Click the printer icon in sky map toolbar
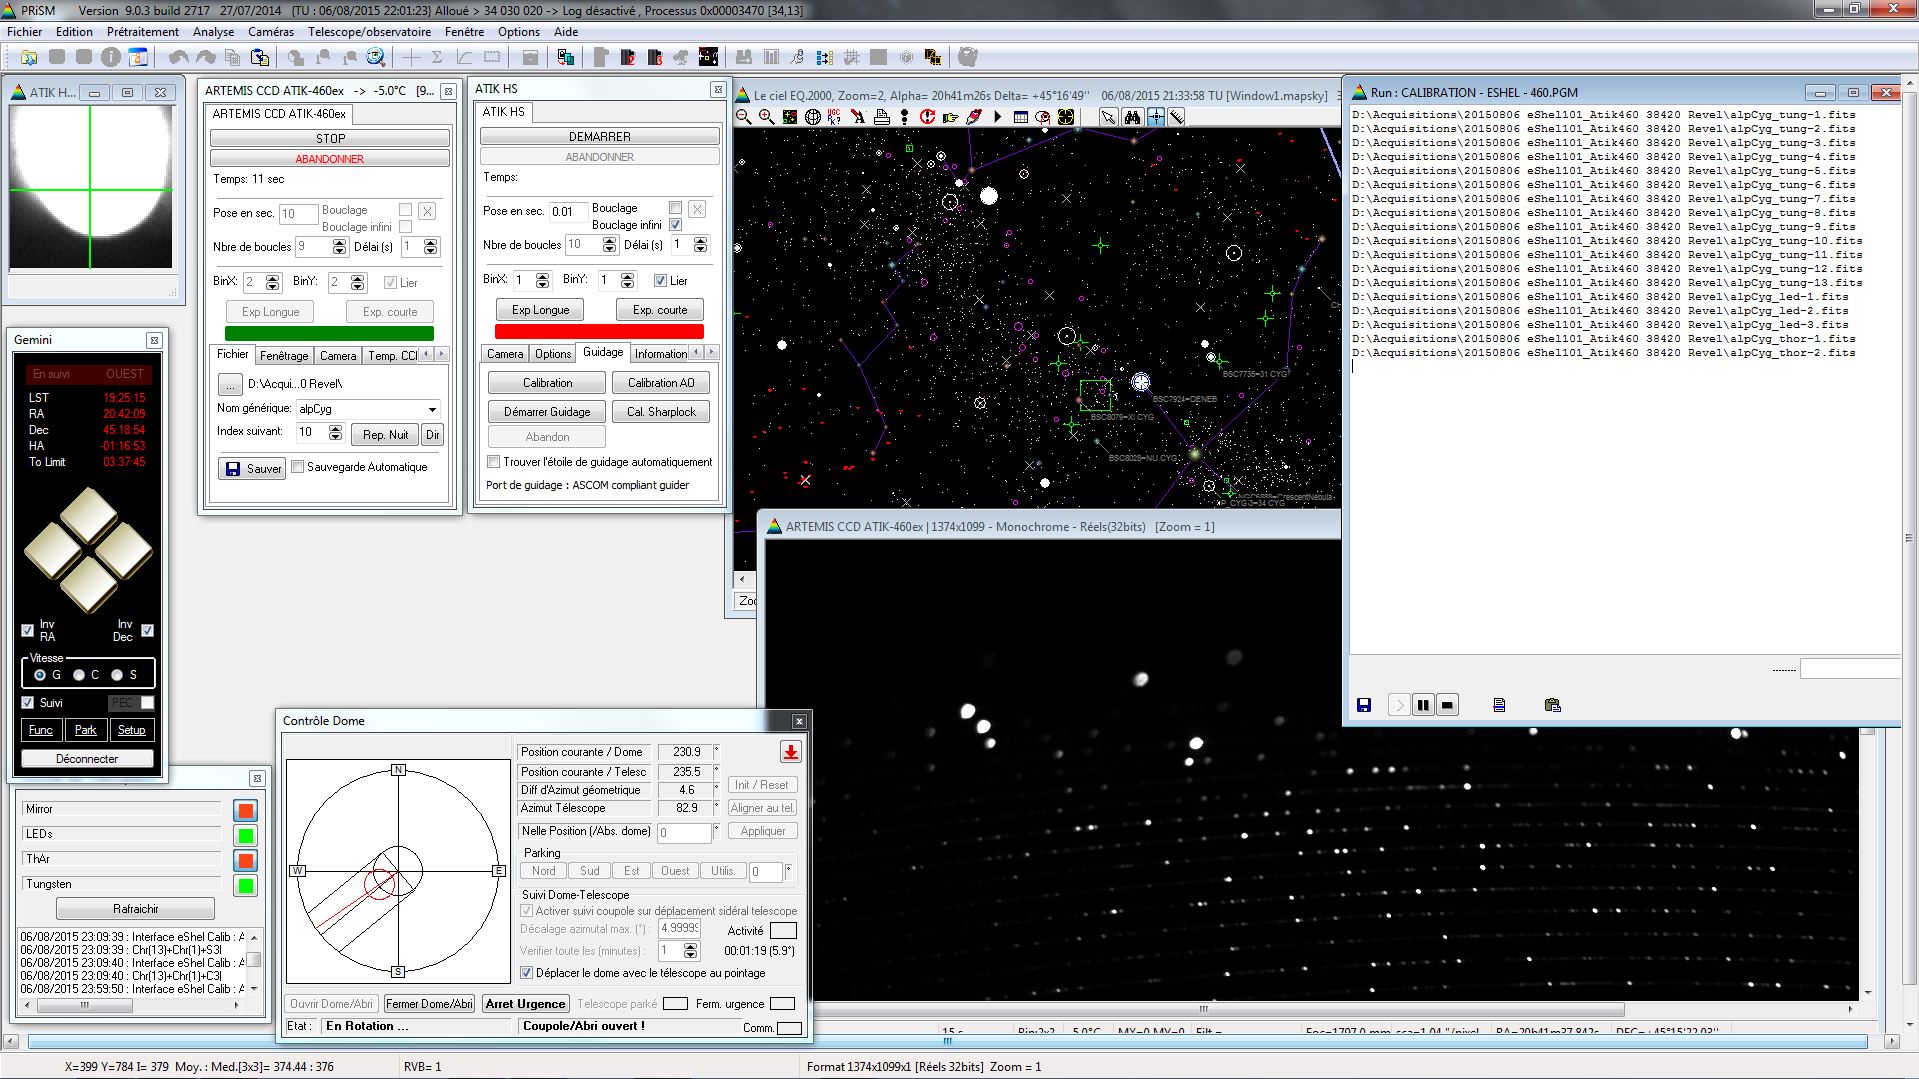The width and height of the screenshot is (1919, 1079). (881, 117)
